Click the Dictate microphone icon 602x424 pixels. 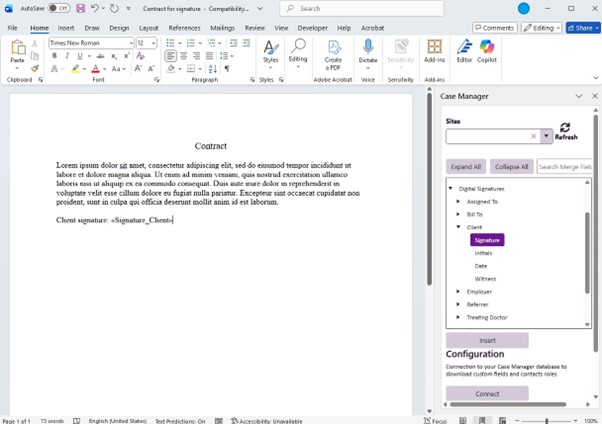368,47
